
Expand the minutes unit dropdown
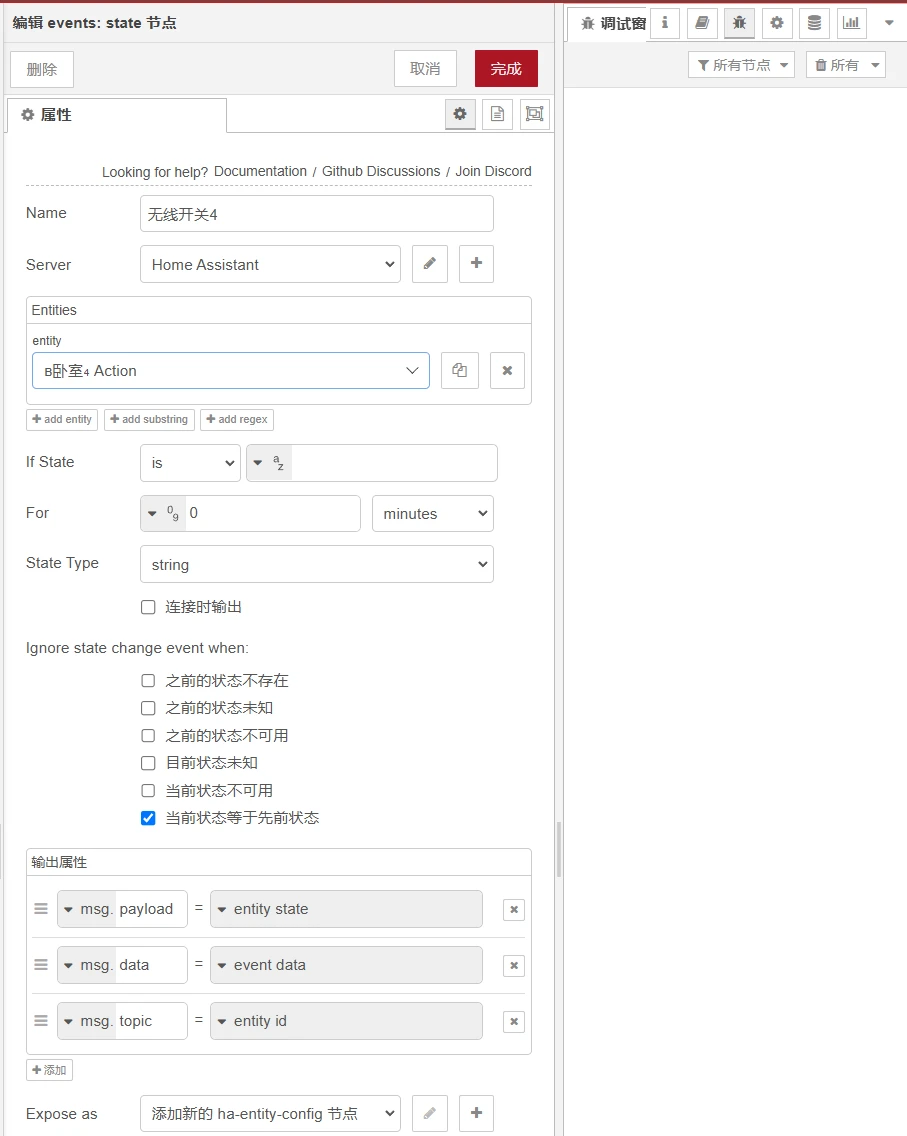pyautogui.click(x=432, y=514)
